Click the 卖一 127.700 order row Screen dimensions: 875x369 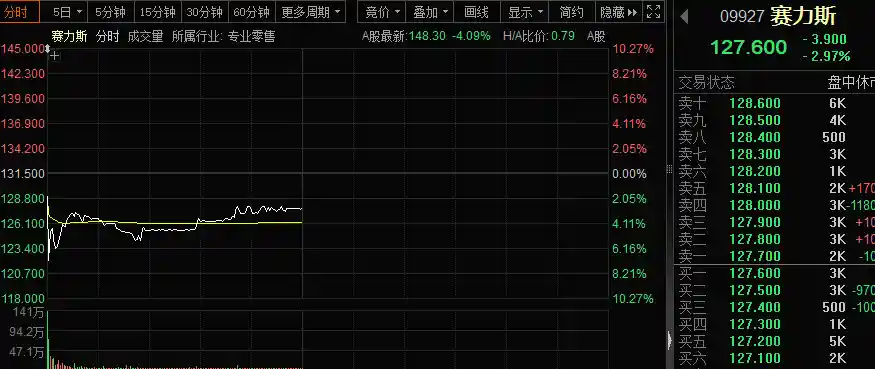pos(775,256)
